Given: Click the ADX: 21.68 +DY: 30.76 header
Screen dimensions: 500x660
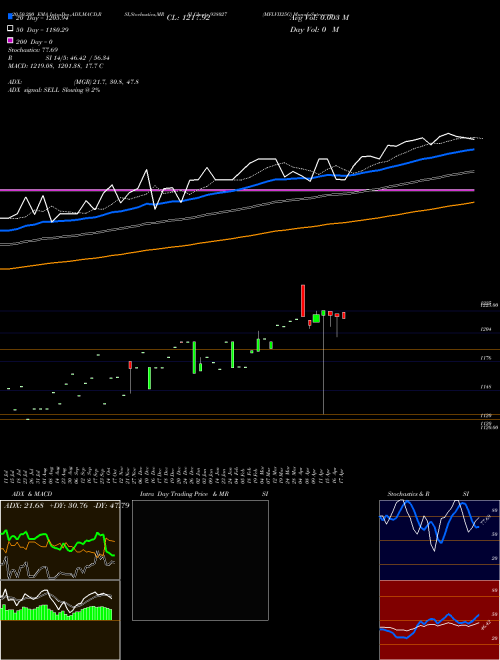Looking at the screenshot, I should [66, 505].
